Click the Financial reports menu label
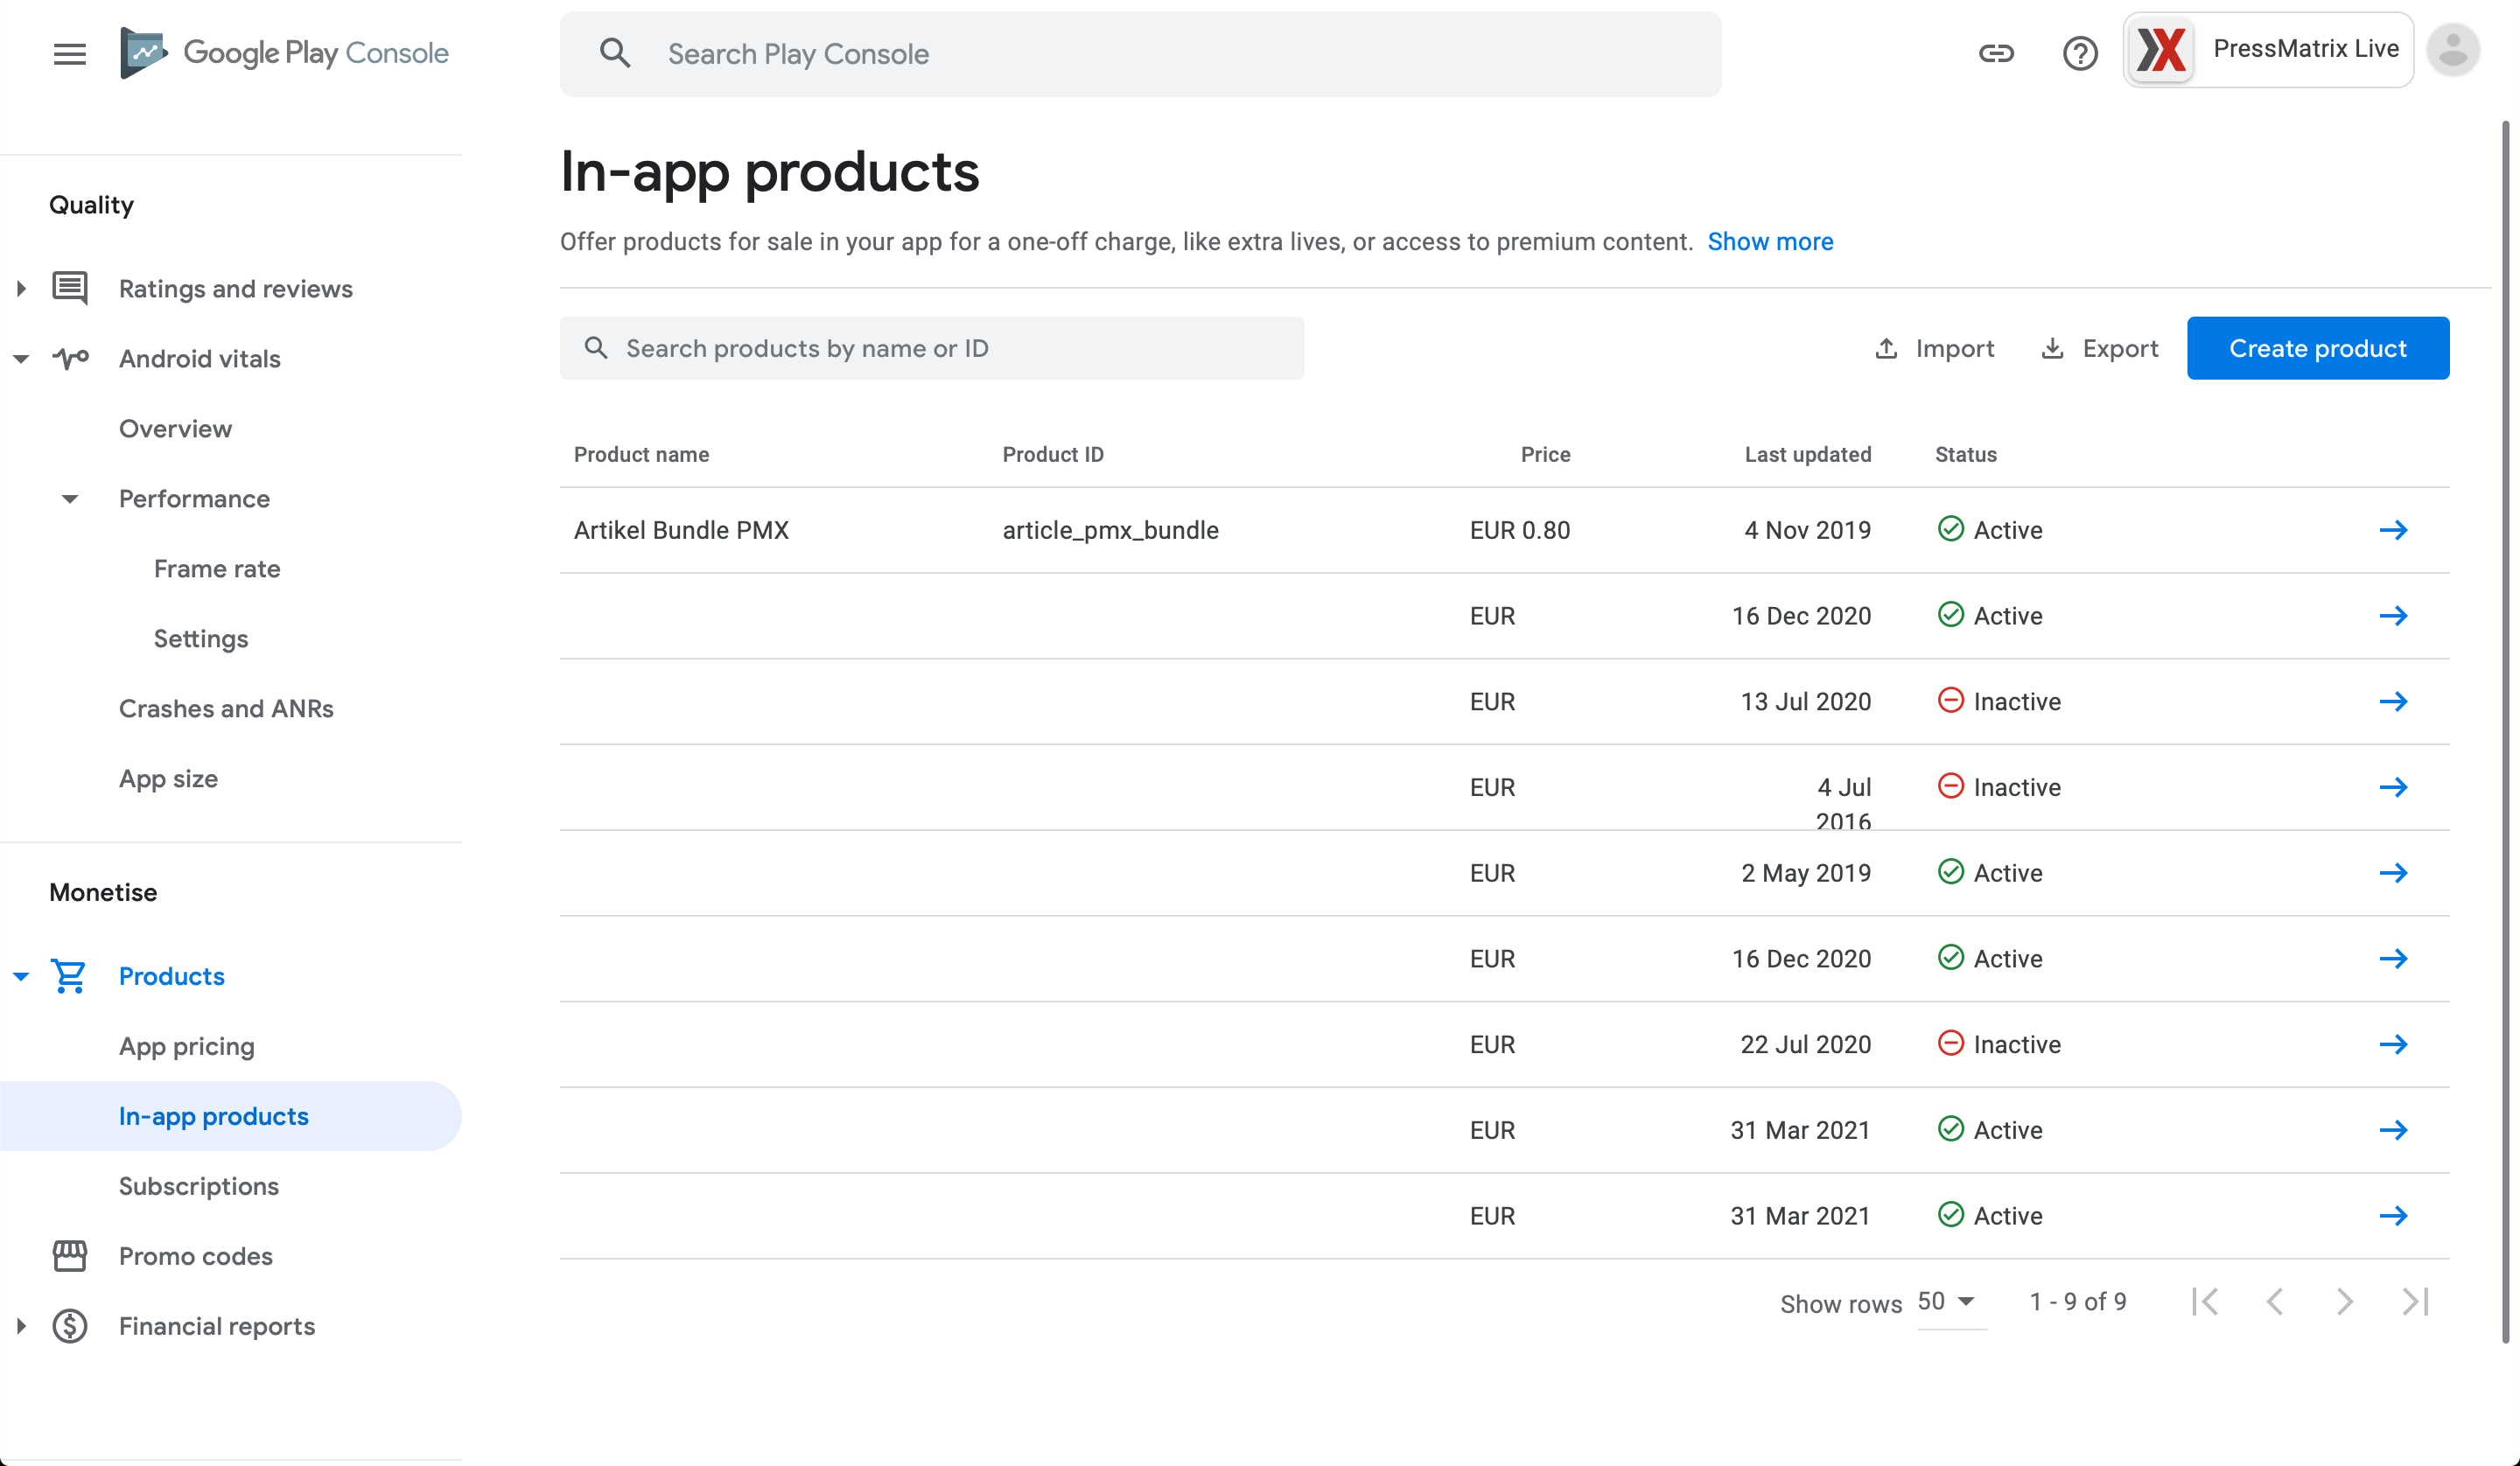The height and width of the screenshot is (1466, 2520). [x=217, y=1326]
